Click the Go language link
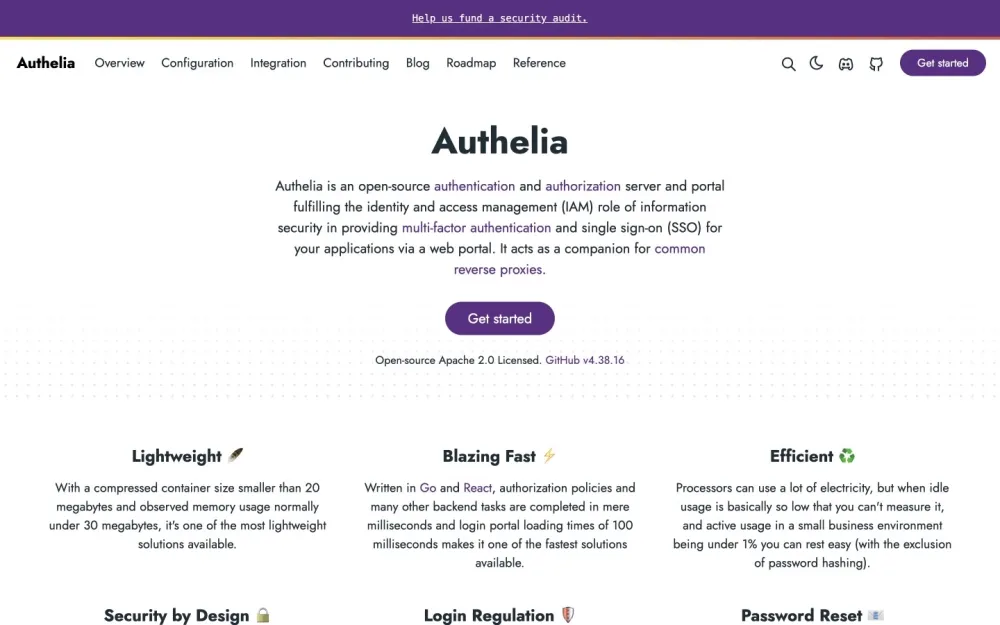 (428, 487)
